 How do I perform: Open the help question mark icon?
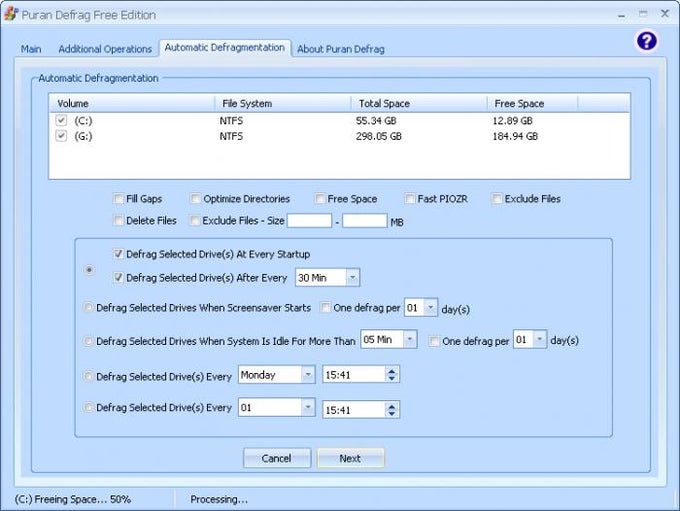(647, 41)
